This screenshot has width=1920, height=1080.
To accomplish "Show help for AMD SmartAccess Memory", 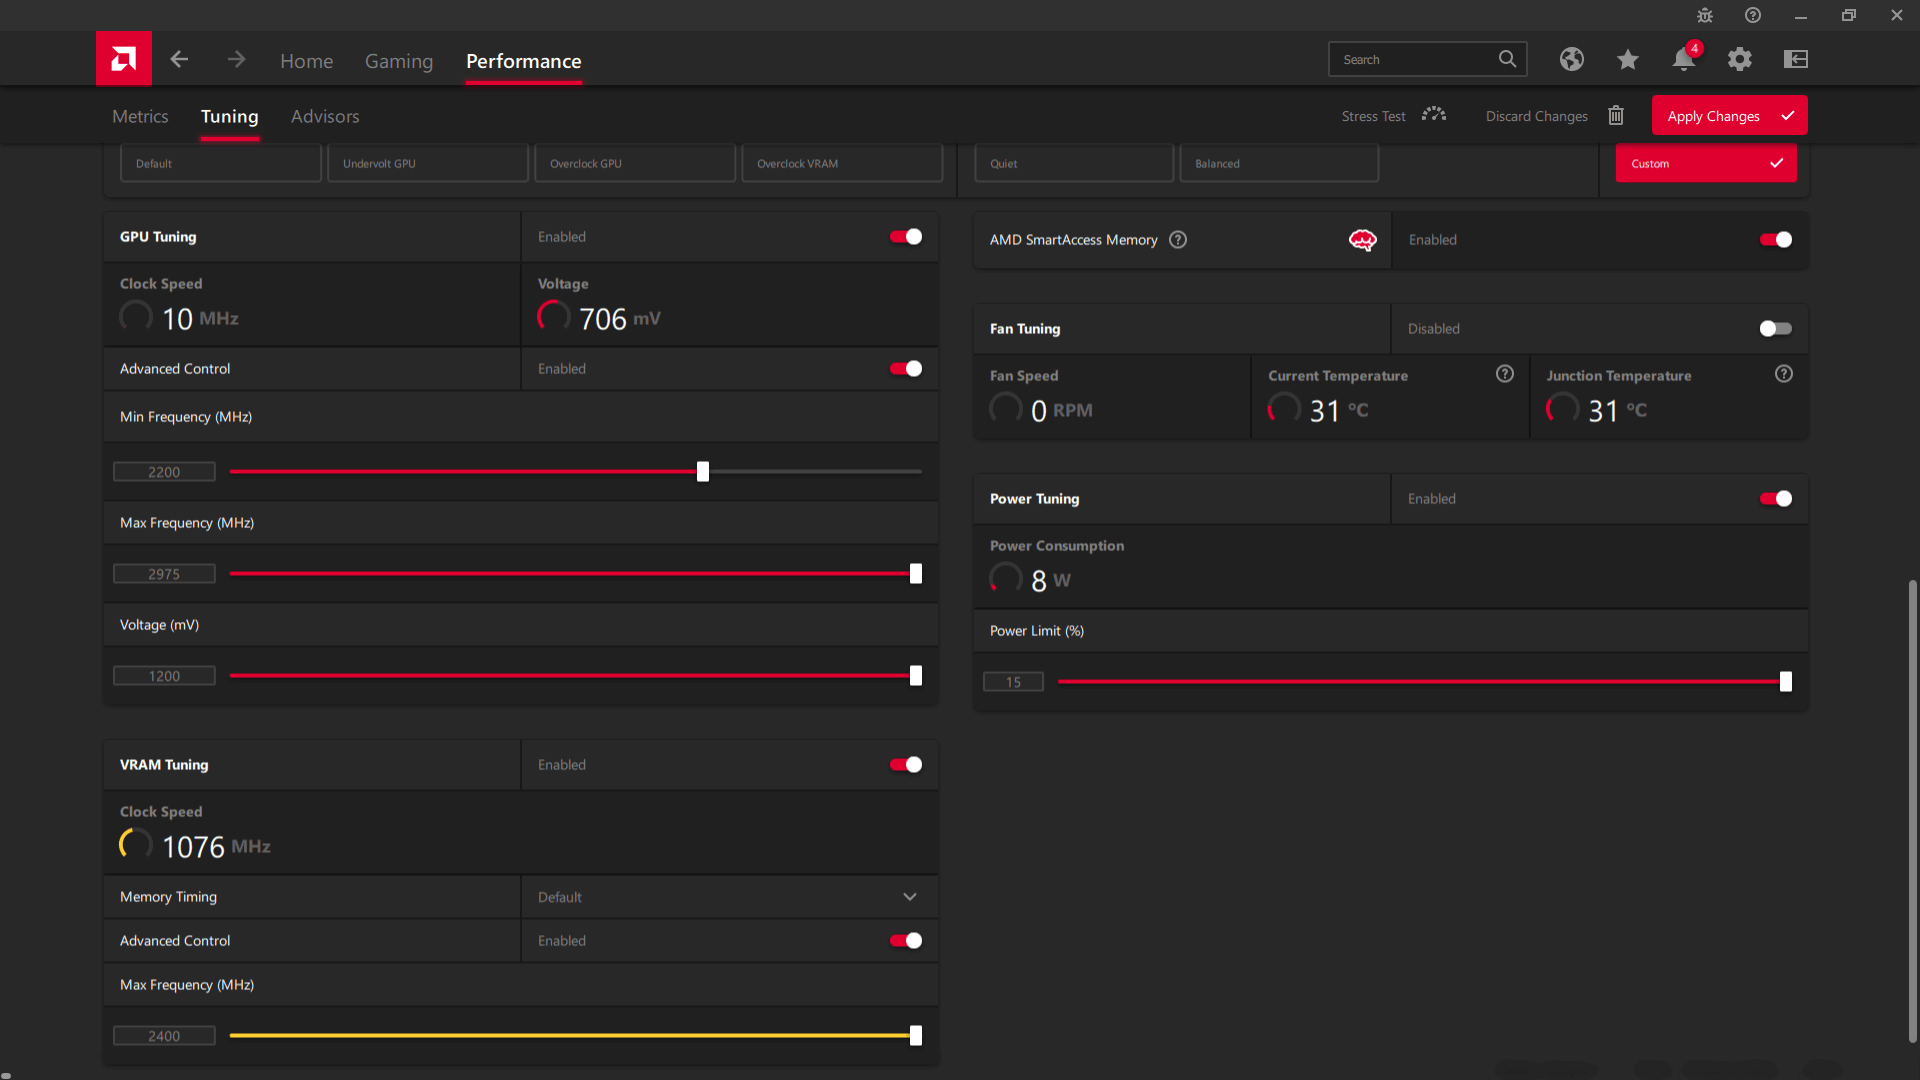I will tap(1178, 240).
